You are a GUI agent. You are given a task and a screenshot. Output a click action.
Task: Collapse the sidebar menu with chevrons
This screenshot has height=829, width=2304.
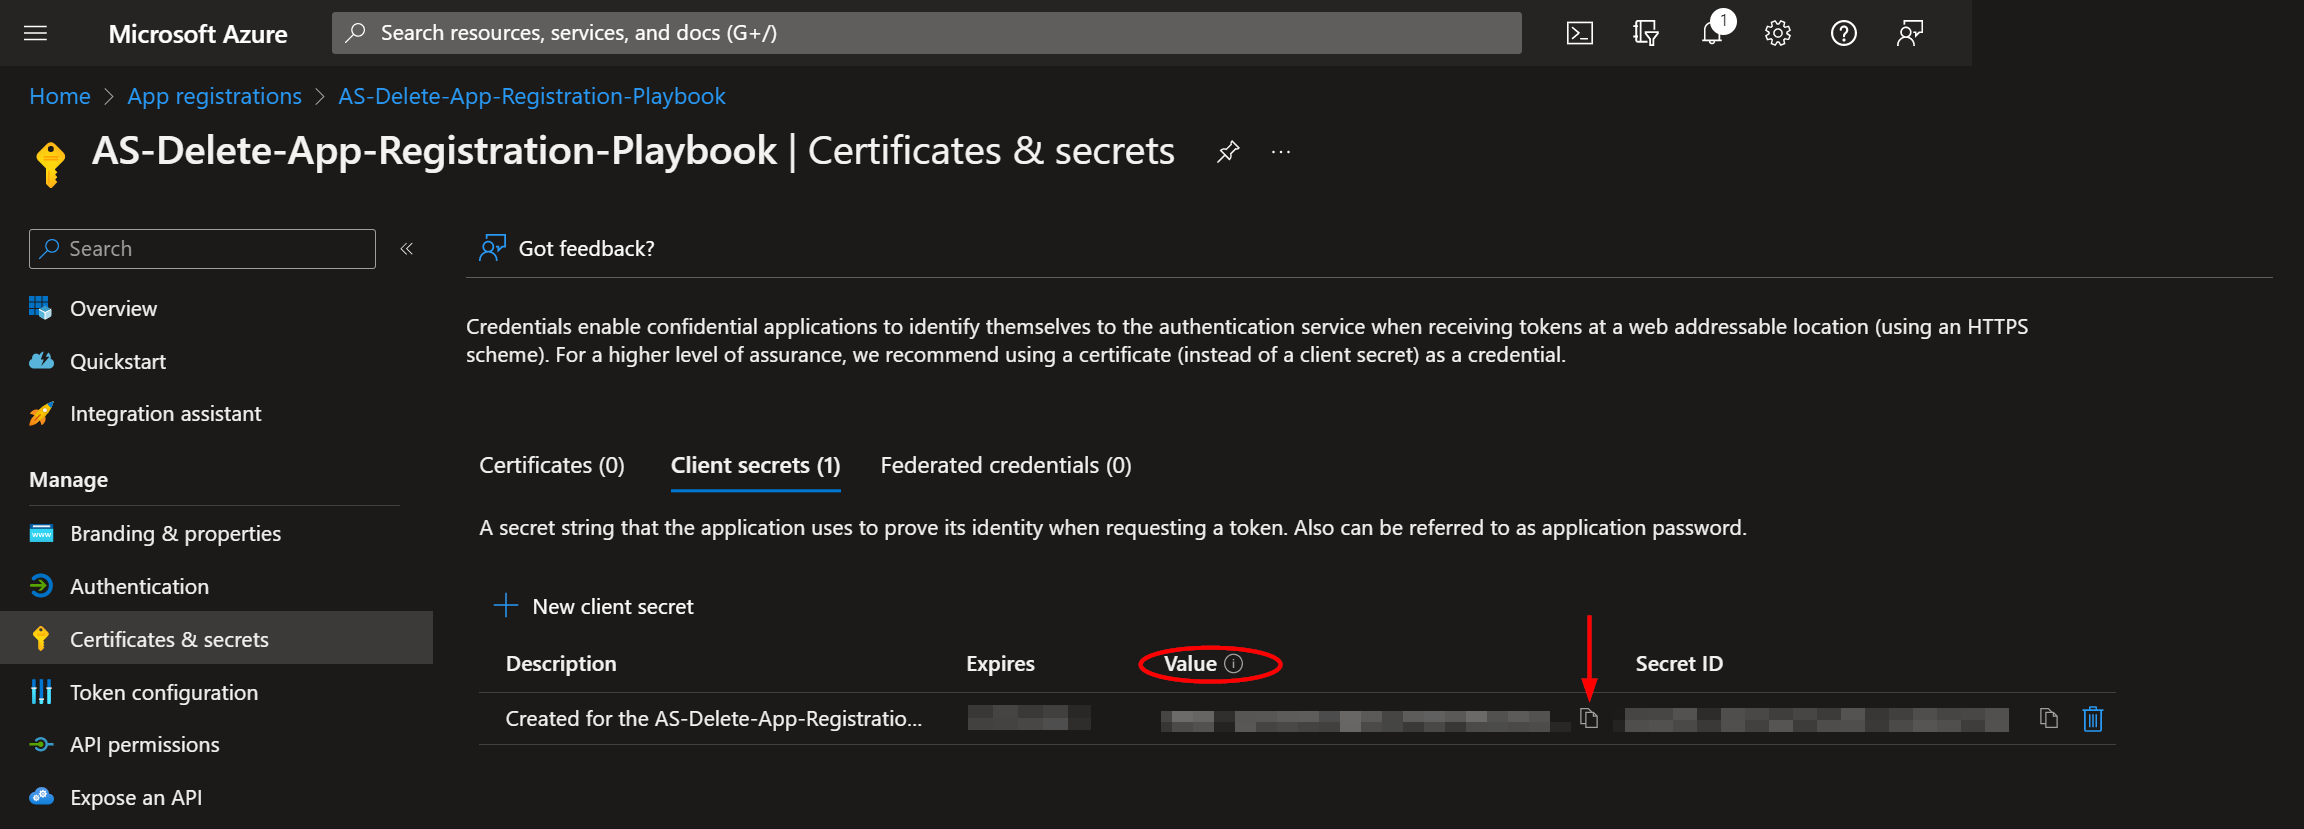pyautogui.click(x=407, y=249)
